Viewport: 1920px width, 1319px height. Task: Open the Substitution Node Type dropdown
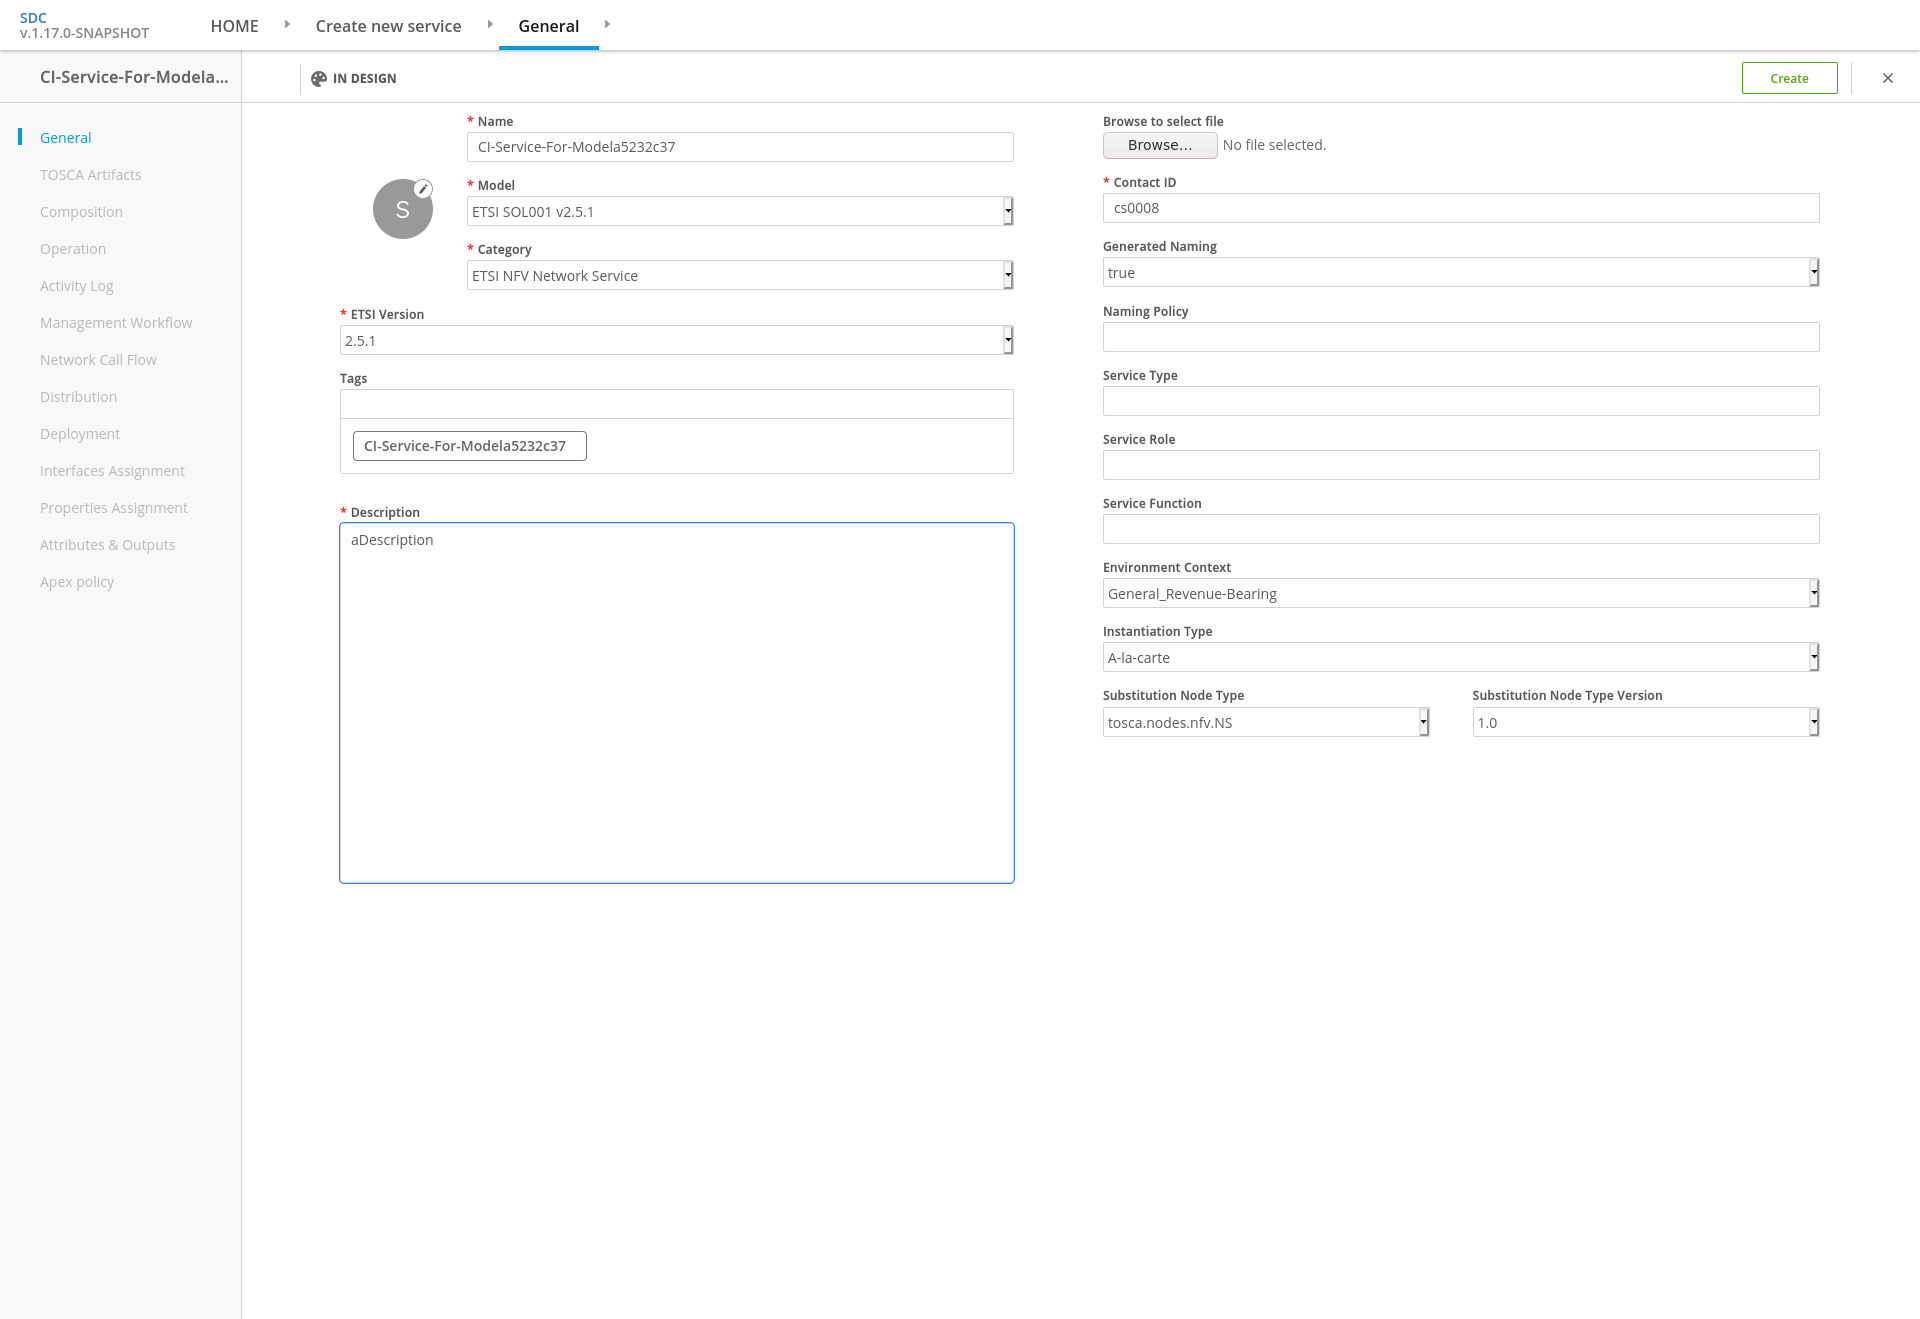pos(1266,722)
